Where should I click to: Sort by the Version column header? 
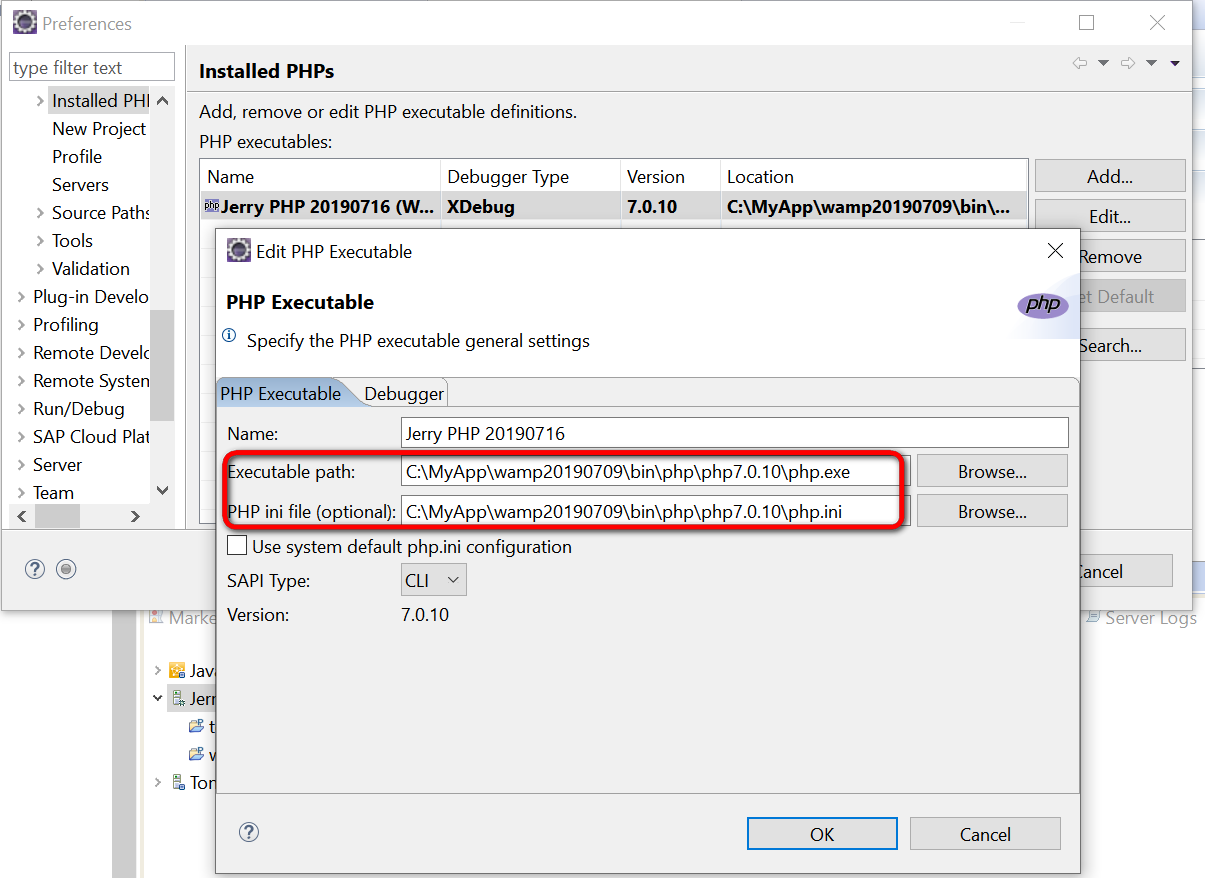(x=670, y=176)
